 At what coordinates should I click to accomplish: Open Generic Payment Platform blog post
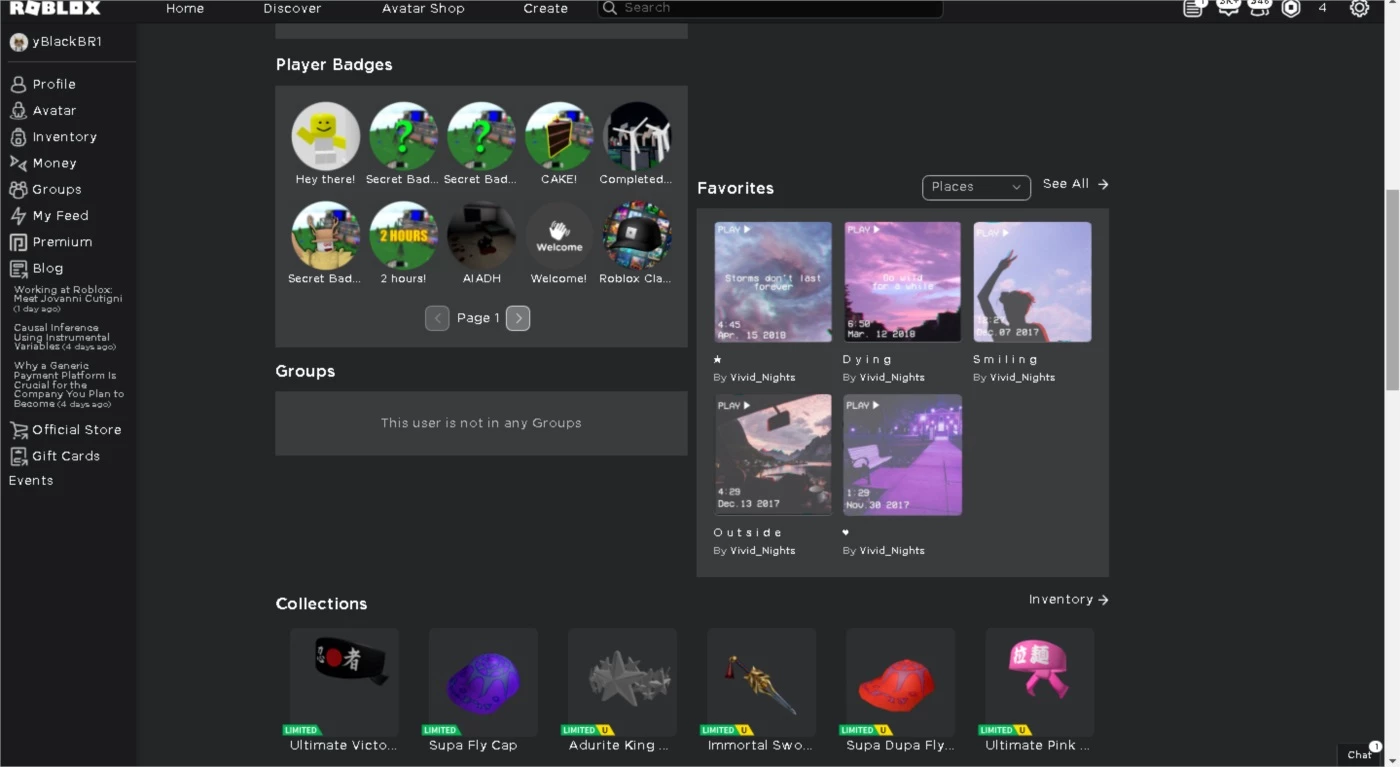coord(69,385)
